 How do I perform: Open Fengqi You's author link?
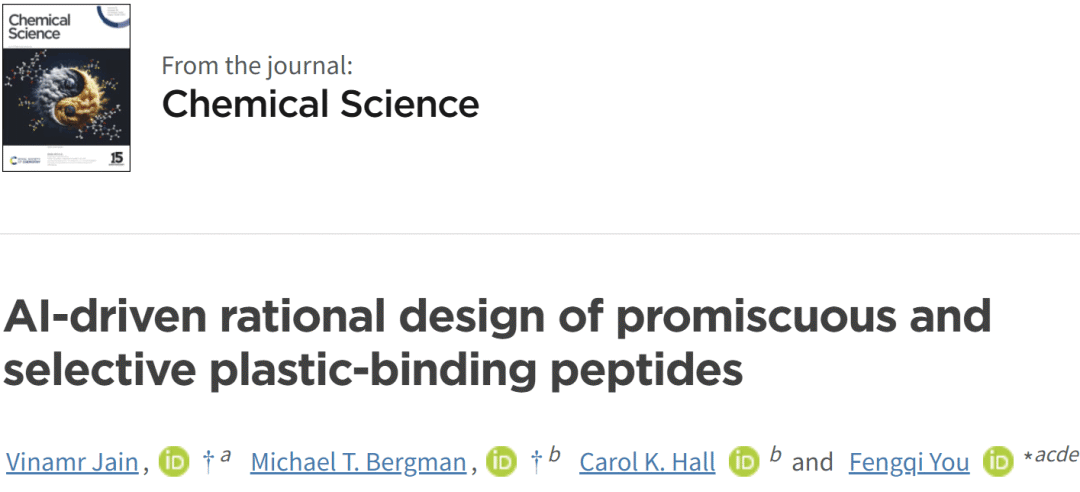909,462
